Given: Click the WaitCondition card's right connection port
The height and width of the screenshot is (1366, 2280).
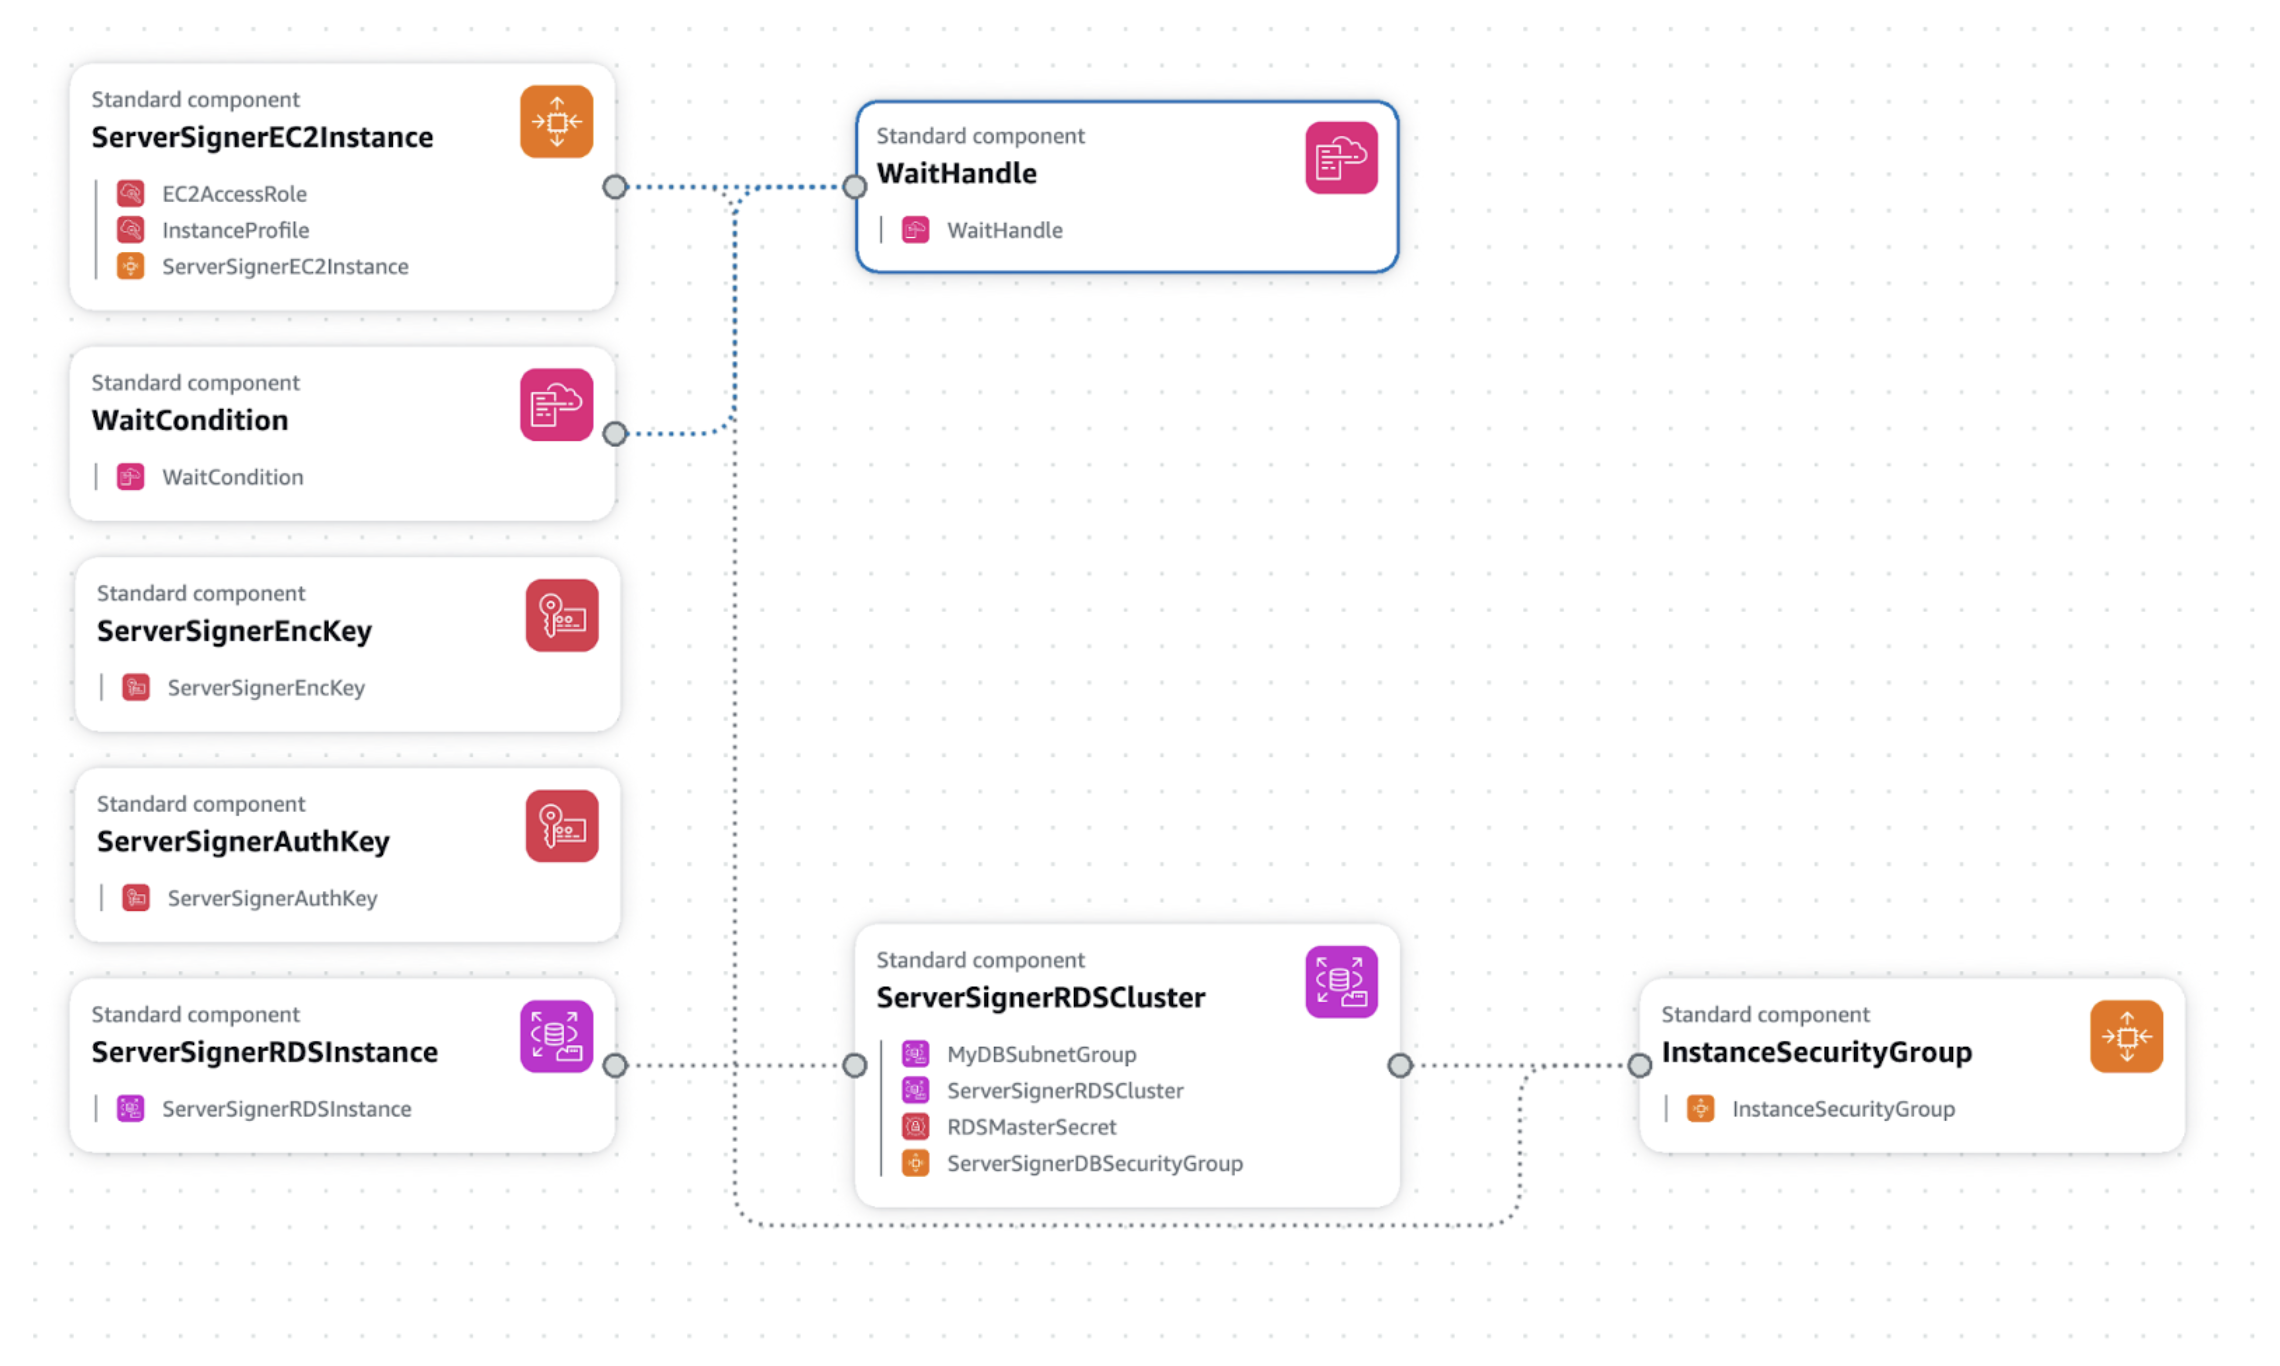Looking at the screenshot, I should point(615,434).
